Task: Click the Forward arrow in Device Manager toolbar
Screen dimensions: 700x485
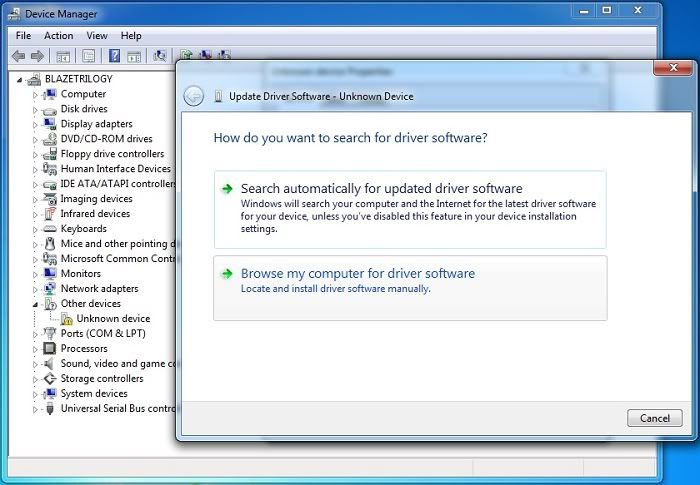Action: click(38, 56)
